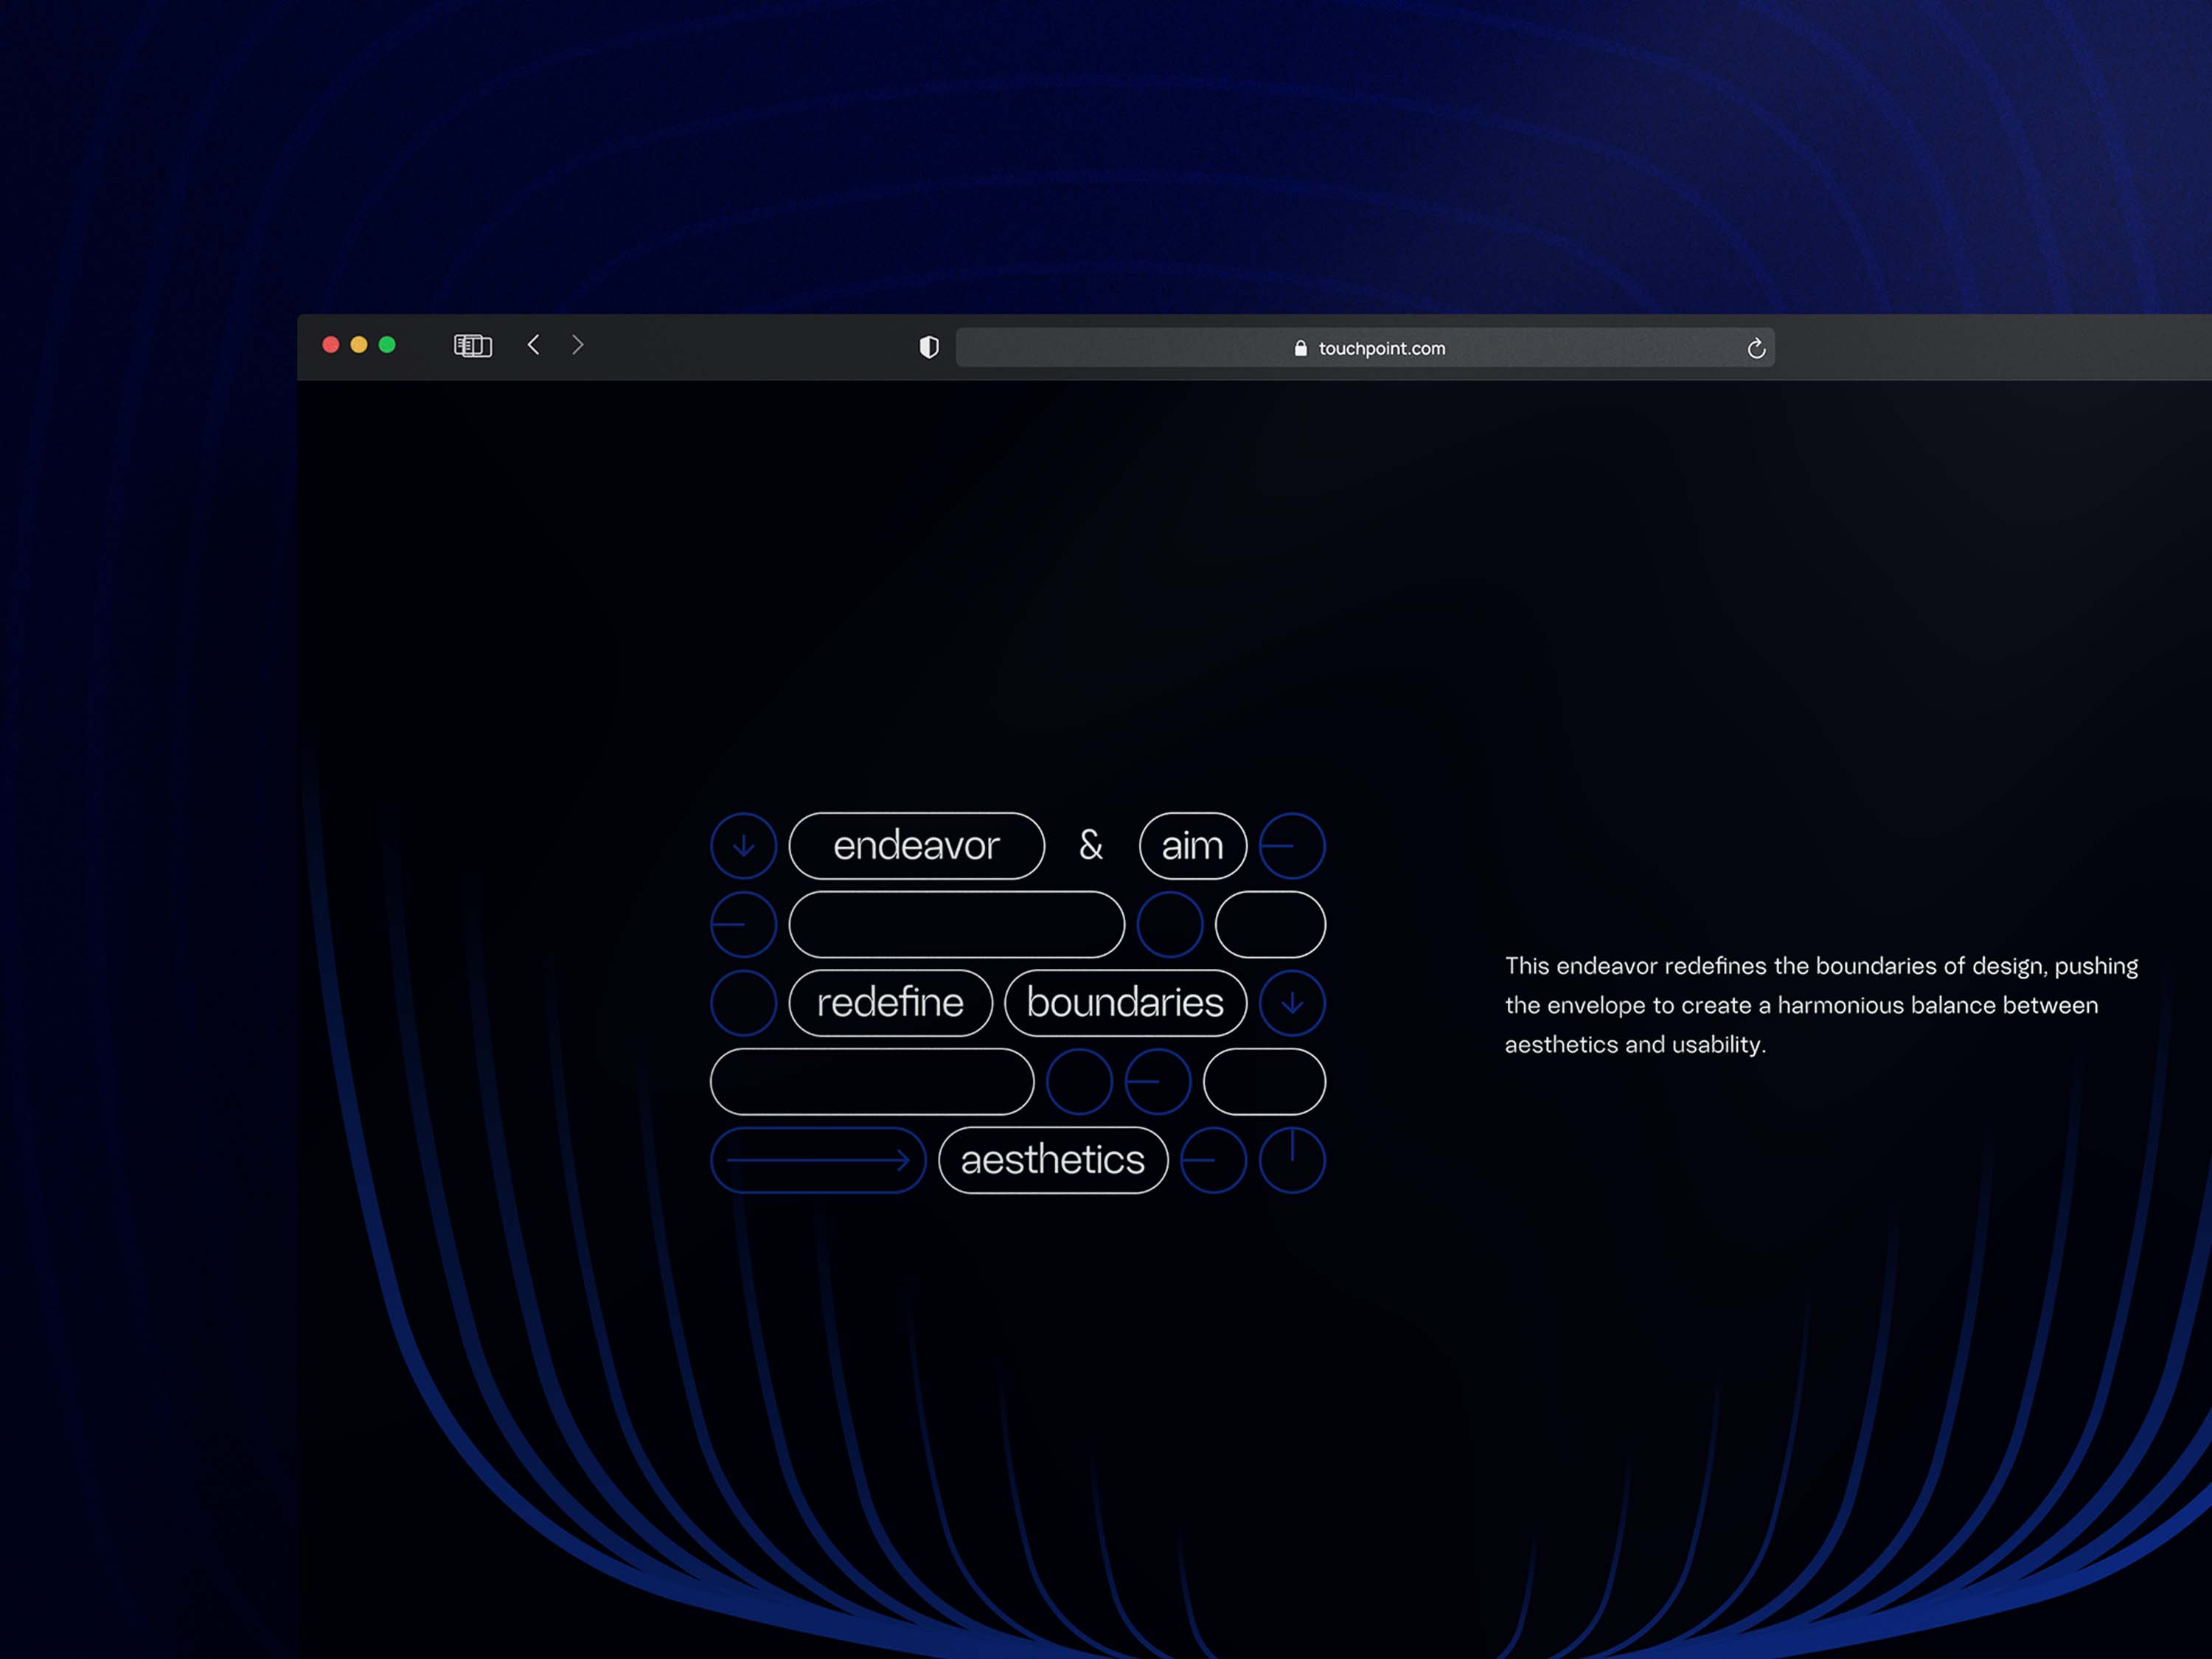This screenshot has height=1659, width=2212.
Task: Go forward with the right chevron
Action: [577, 345]
